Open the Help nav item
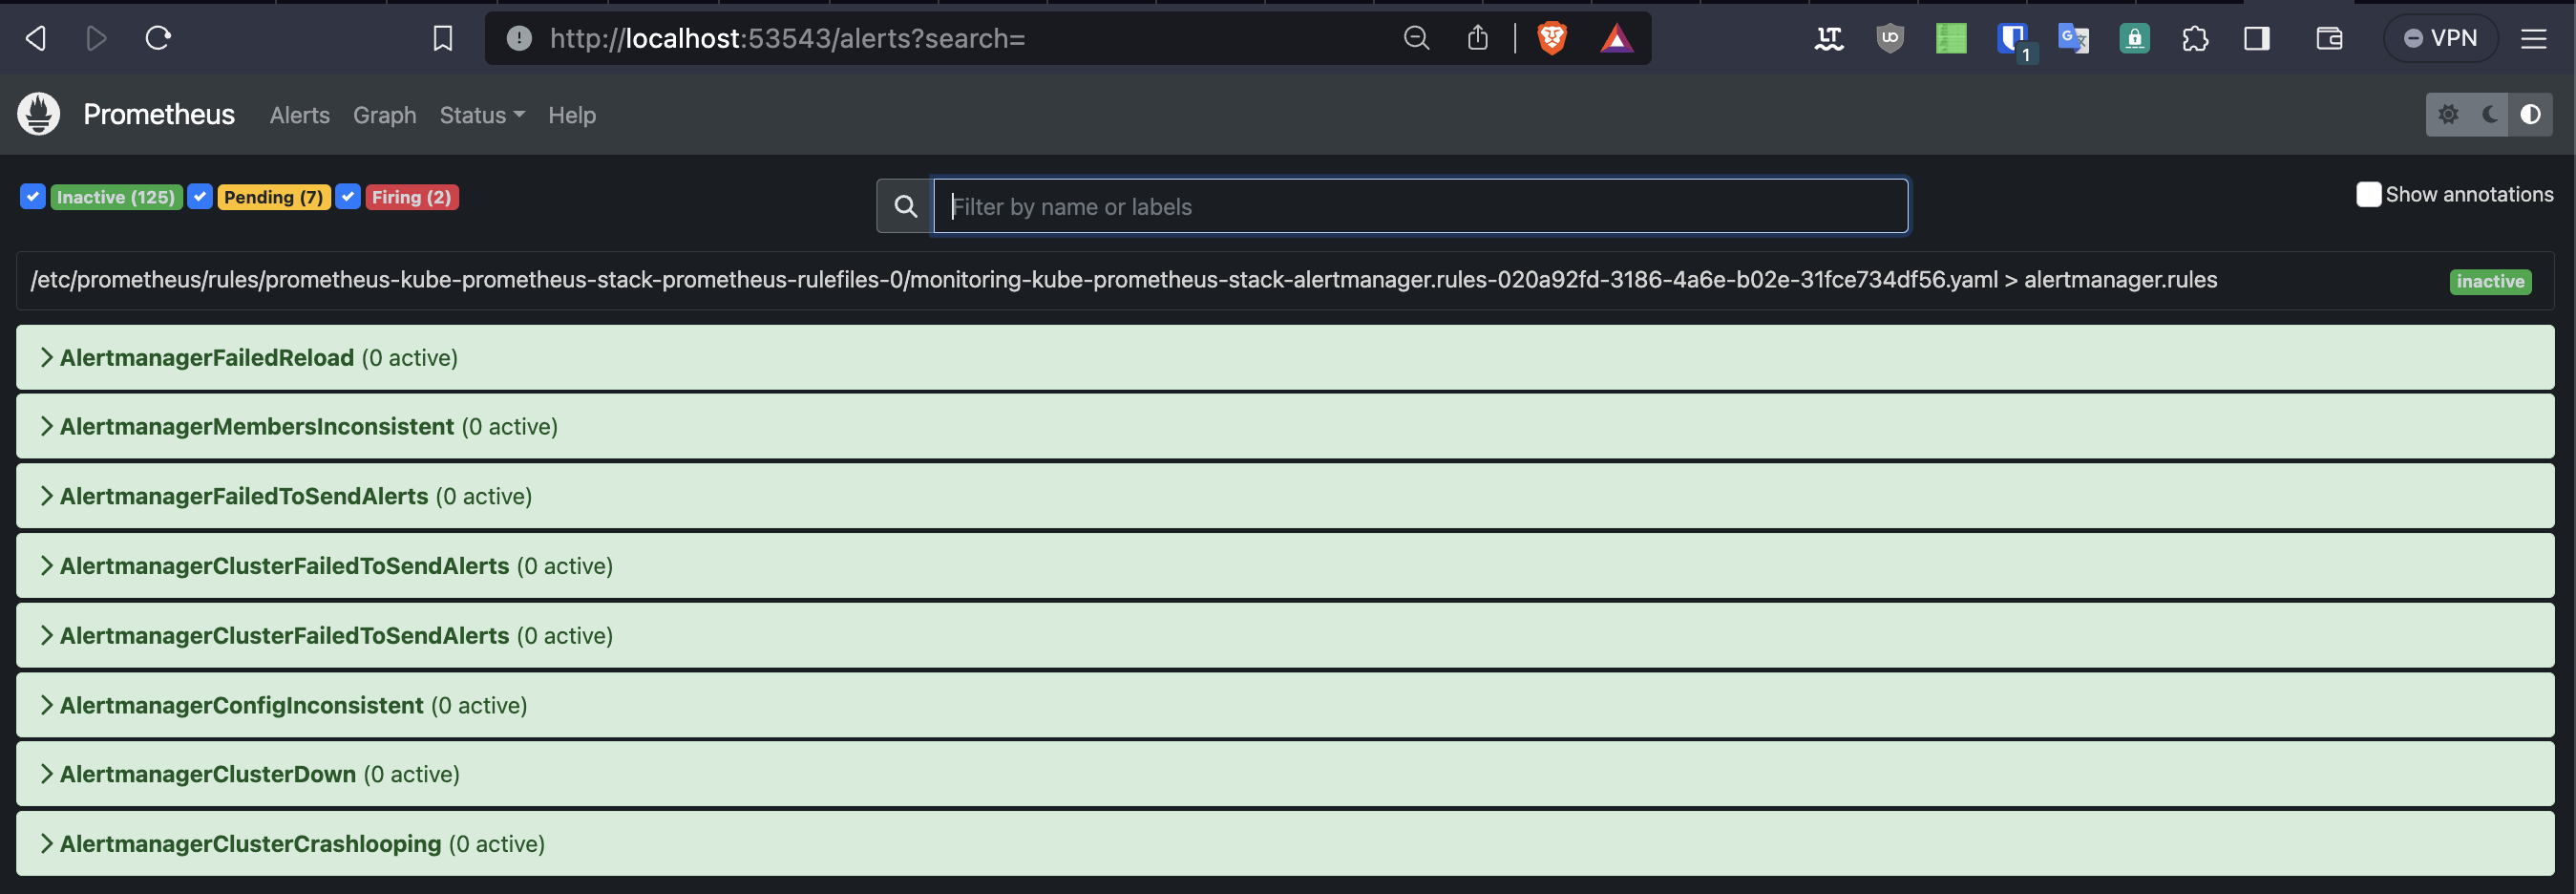The height and width of the screenshot is (894, 2576). coord(571,115)
